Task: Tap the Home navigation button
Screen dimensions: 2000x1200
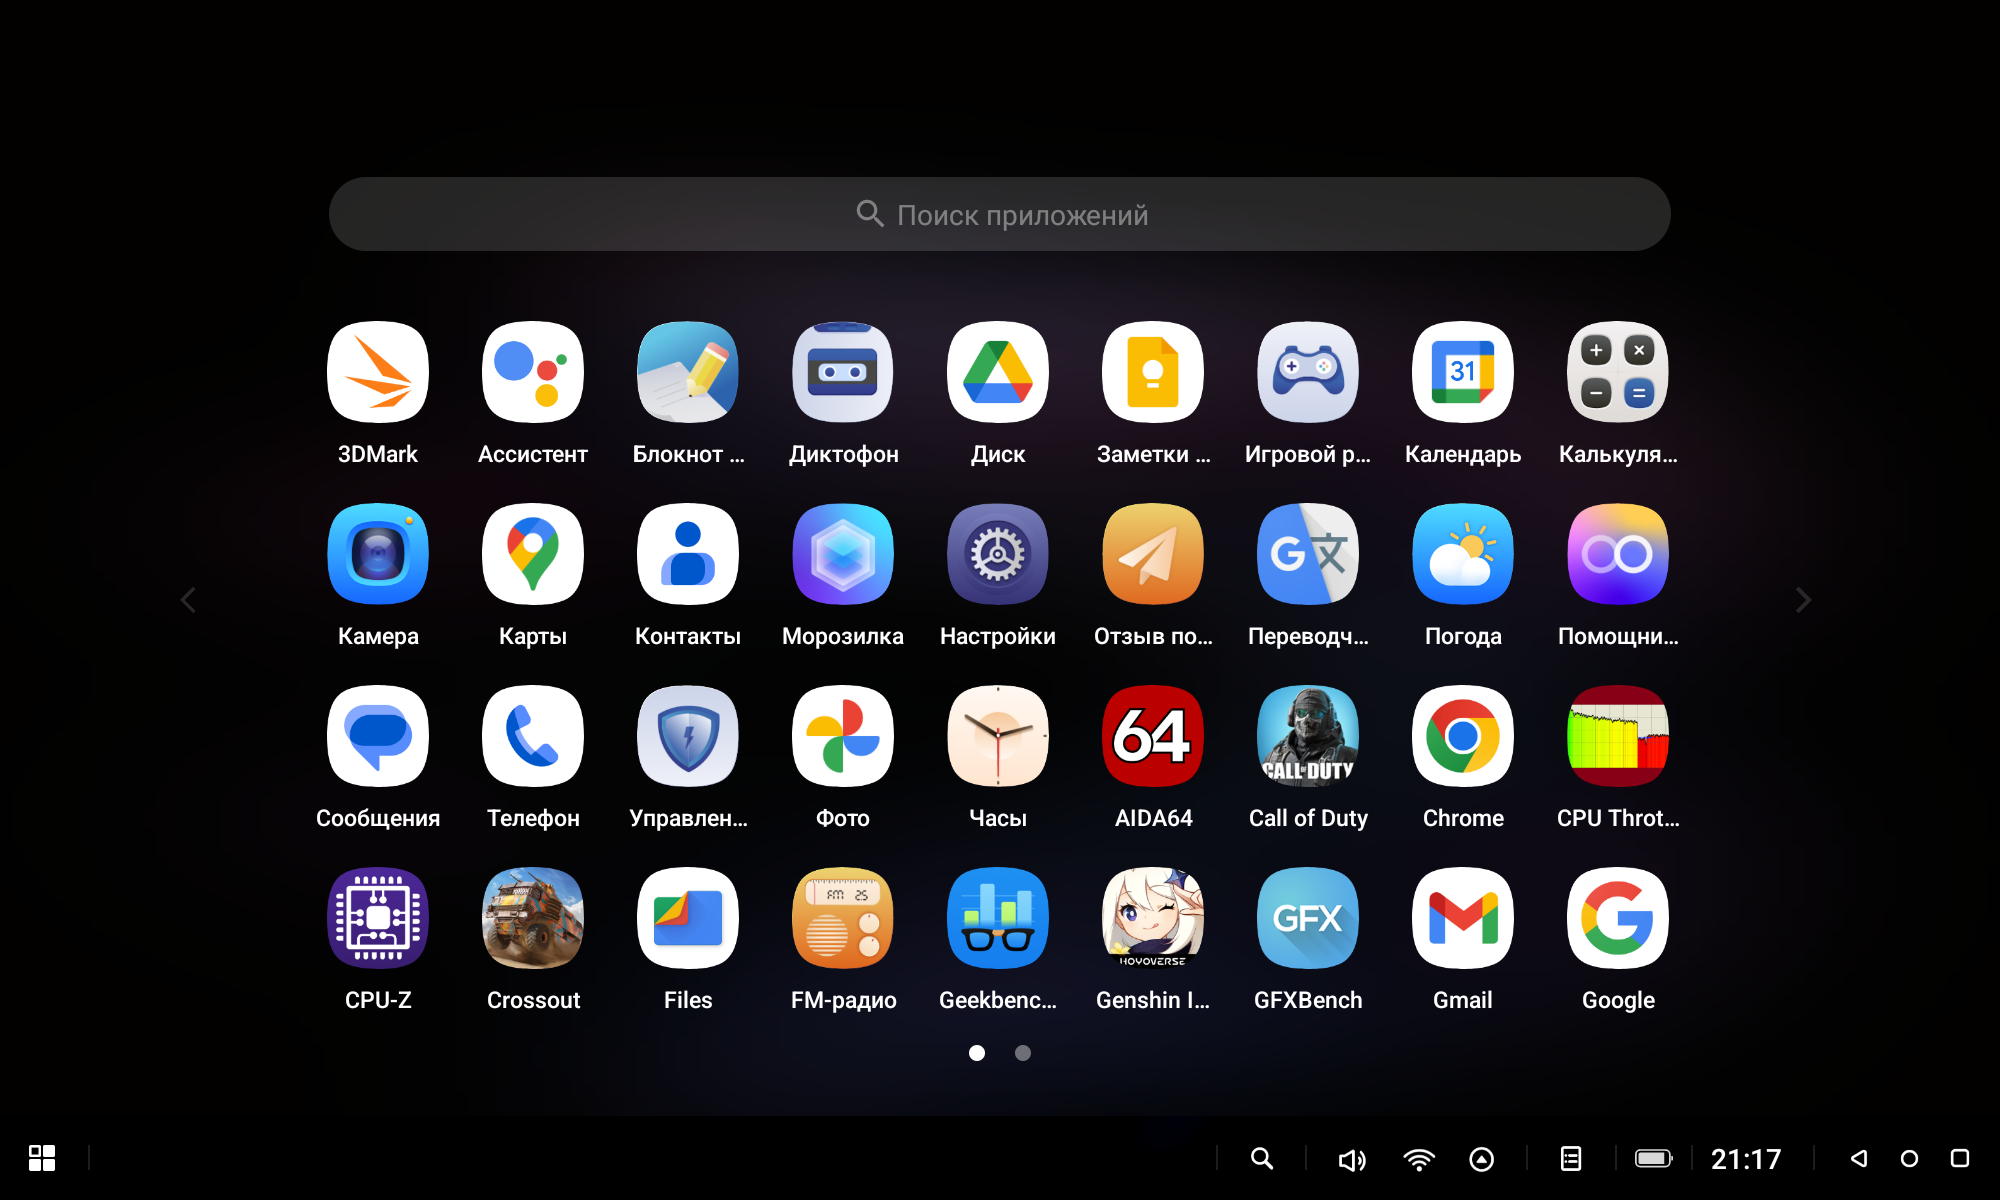Action: (1909, 1158)
